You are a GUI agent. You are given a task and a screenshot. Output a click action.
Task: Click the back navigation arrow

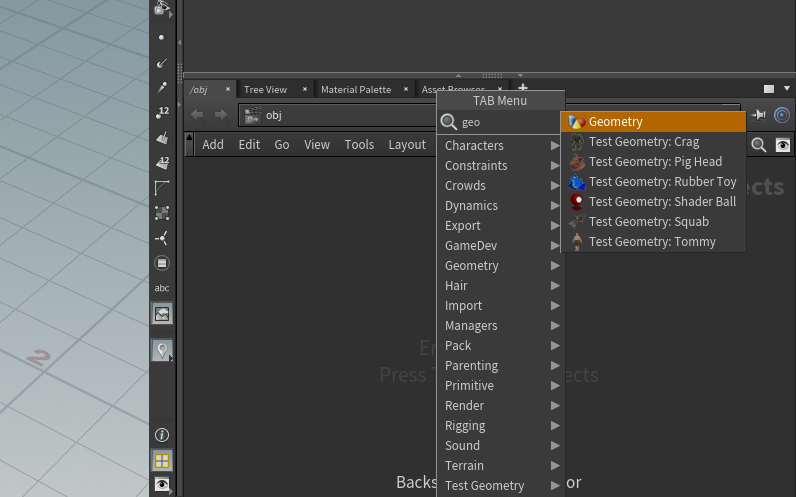[197, 115]
